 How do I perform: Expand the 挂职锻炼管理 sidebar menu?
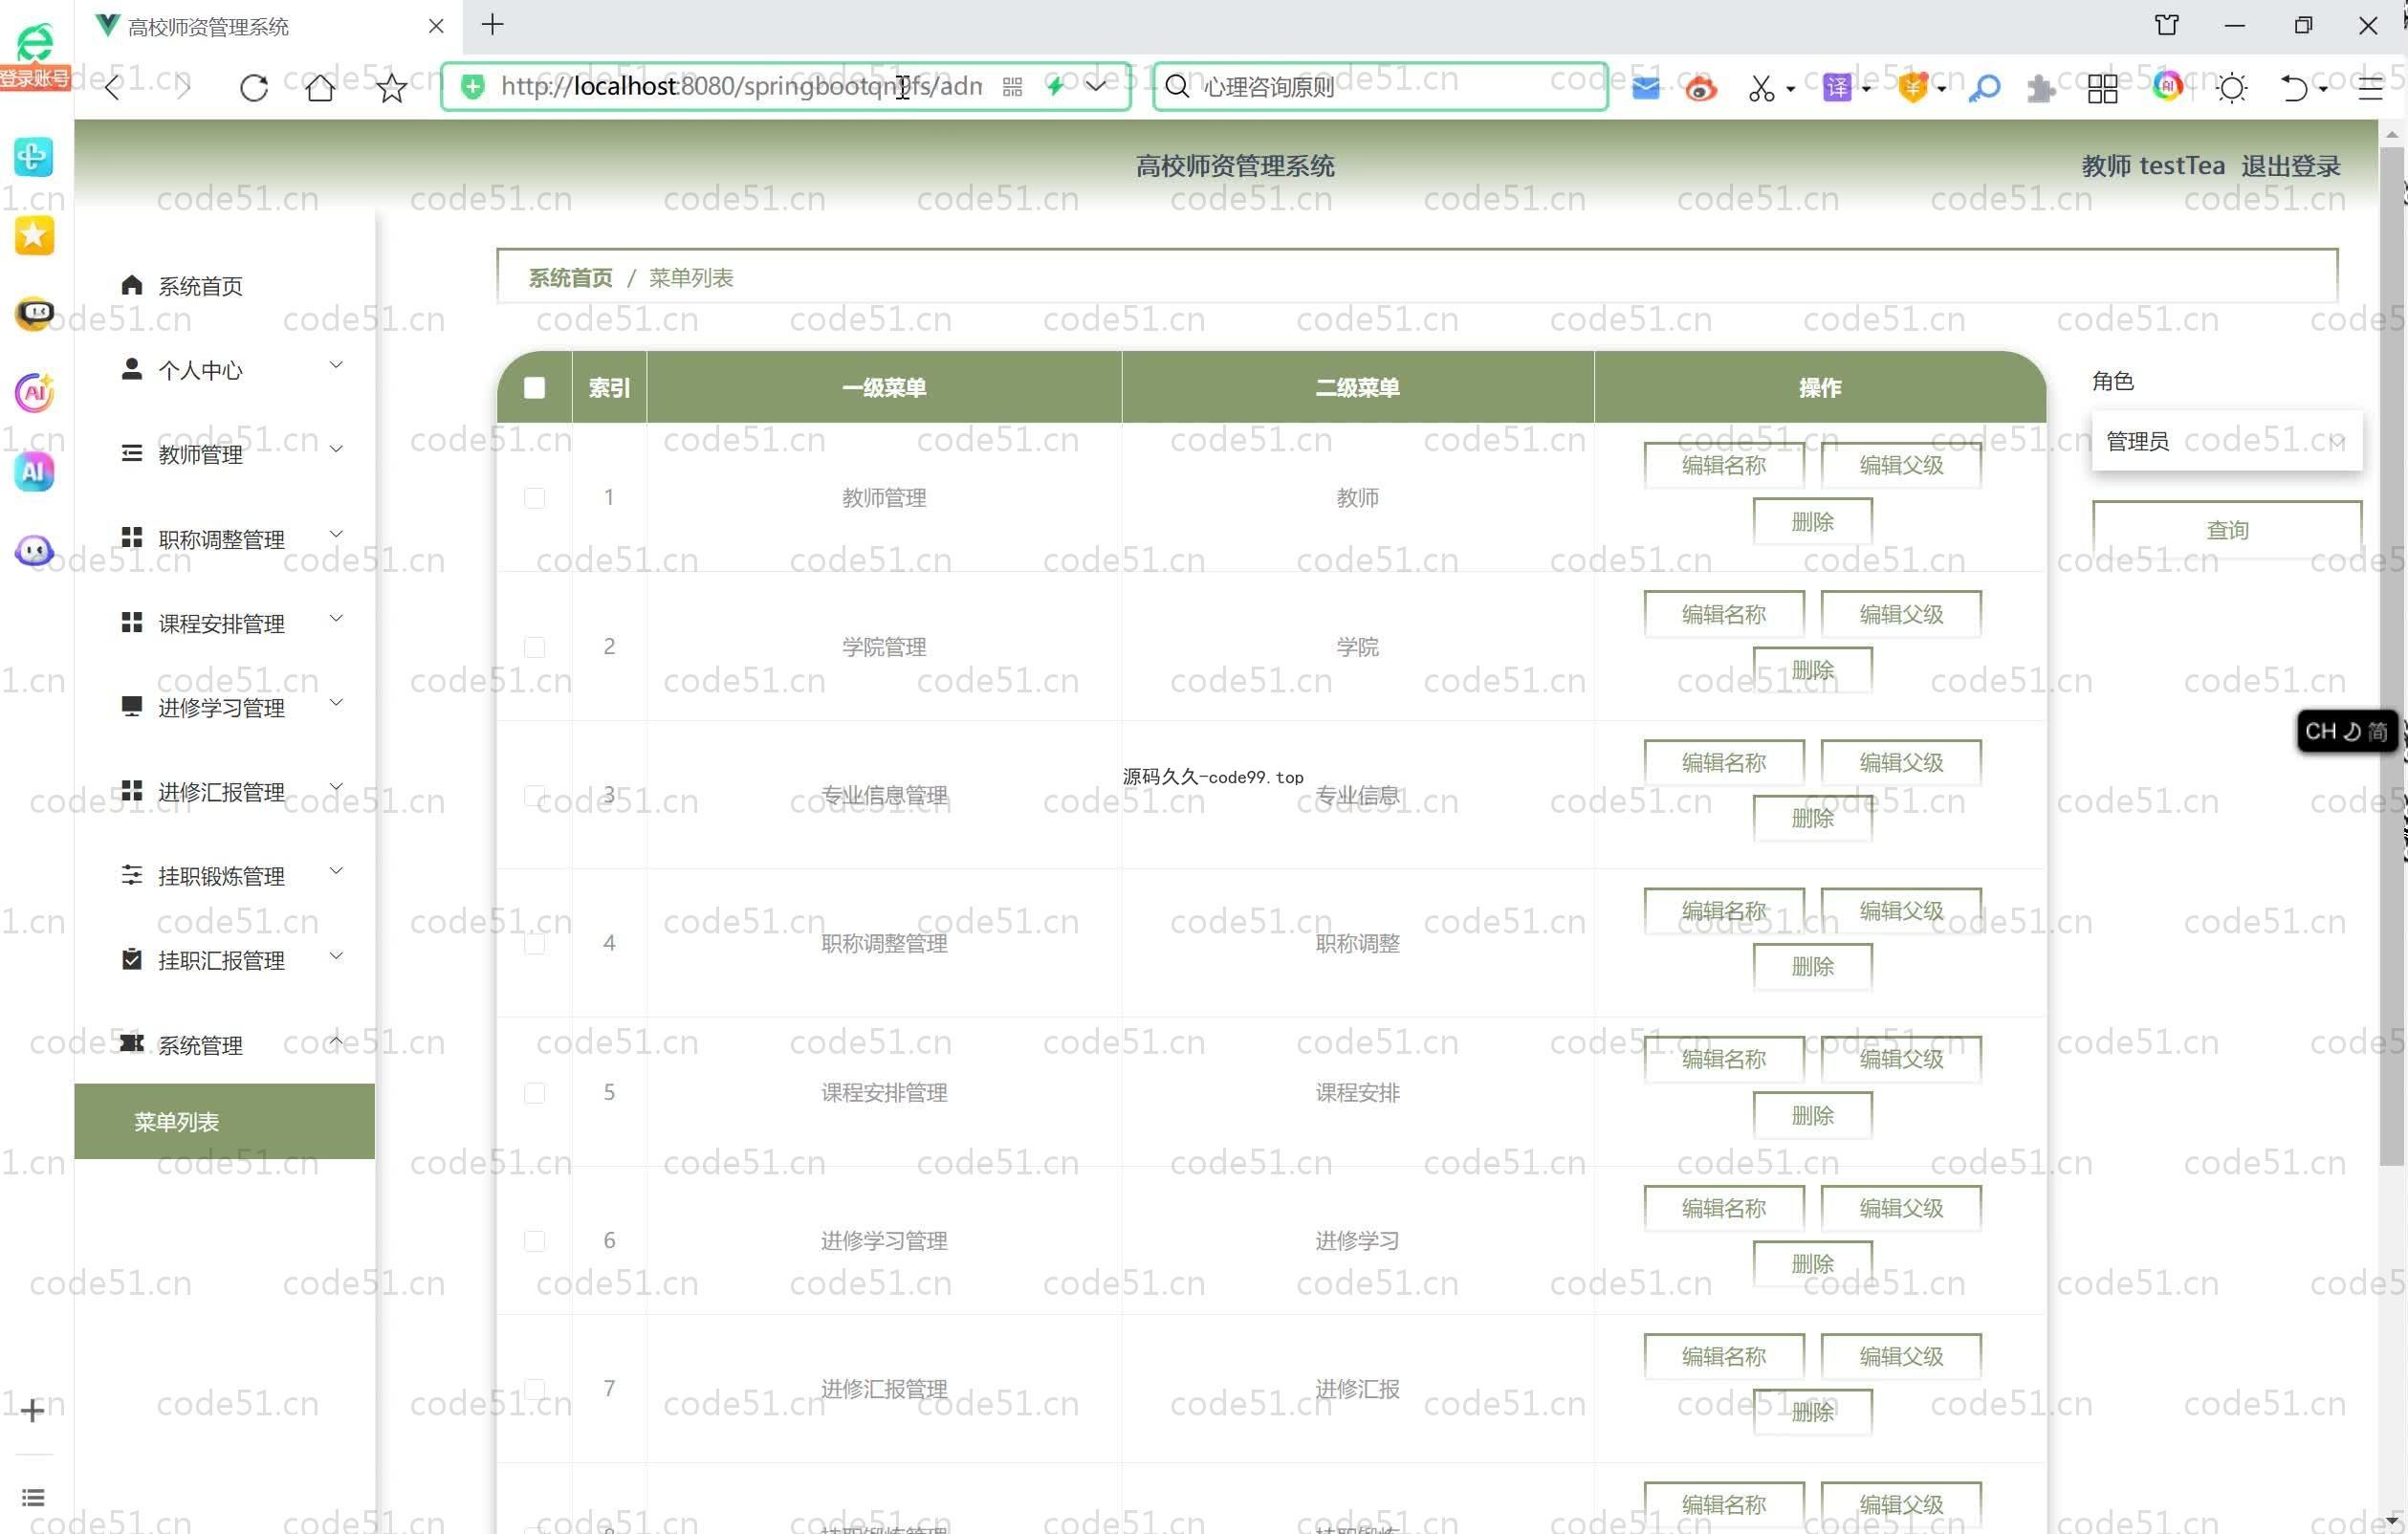pyautogui.click(x=225, y=876)
